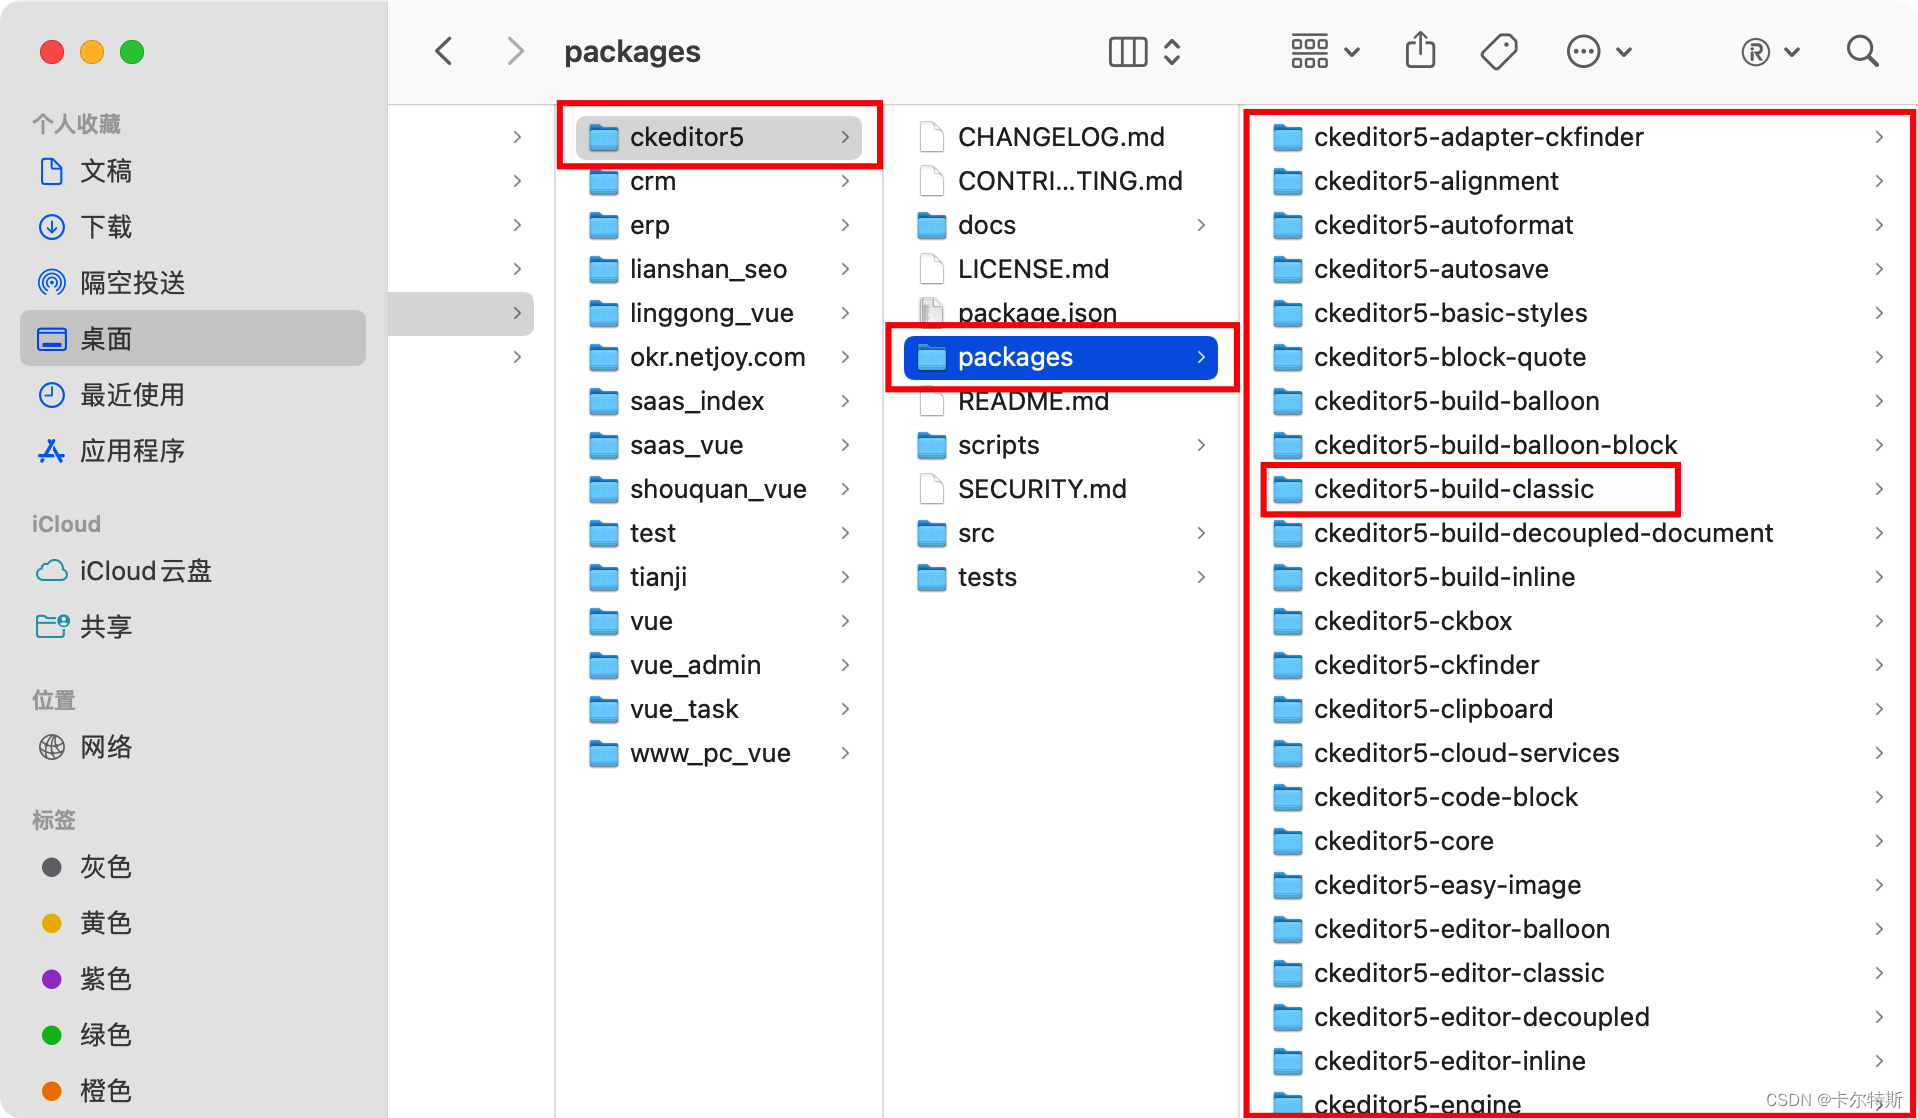Viewport: 1918px width, 1118px height.
Task: Expand the saas_vue folder chevron
Action: pyautogui.click(x=845, y=445)
